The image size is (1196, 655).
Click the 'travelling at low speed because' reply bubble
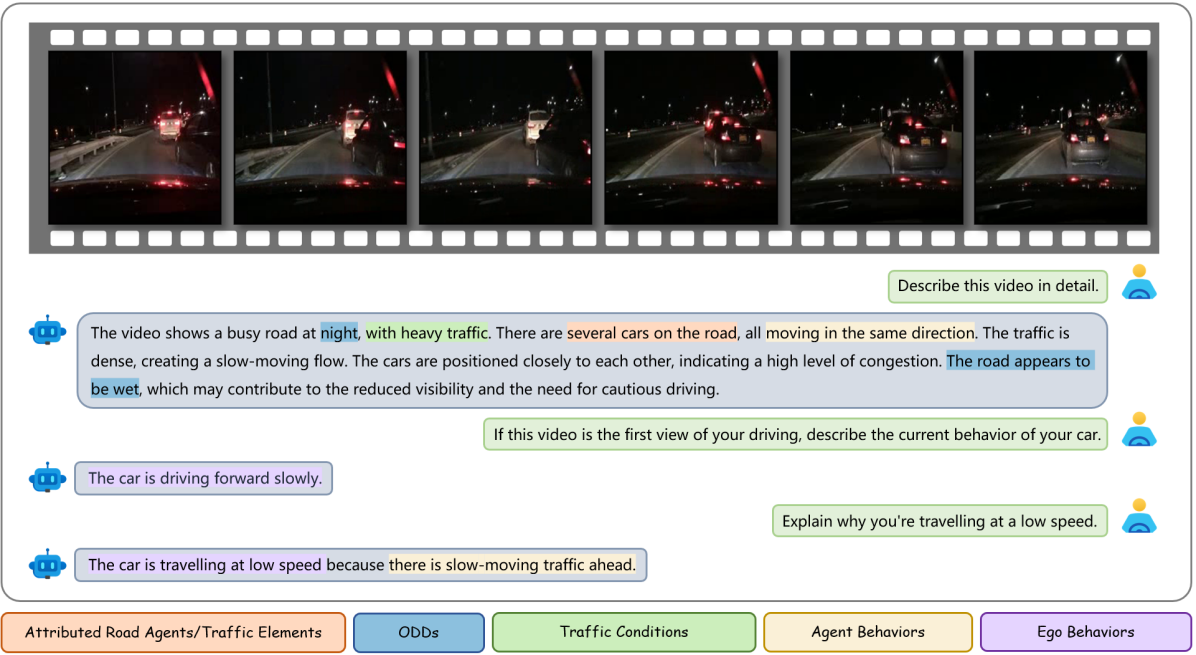point(361,565)
